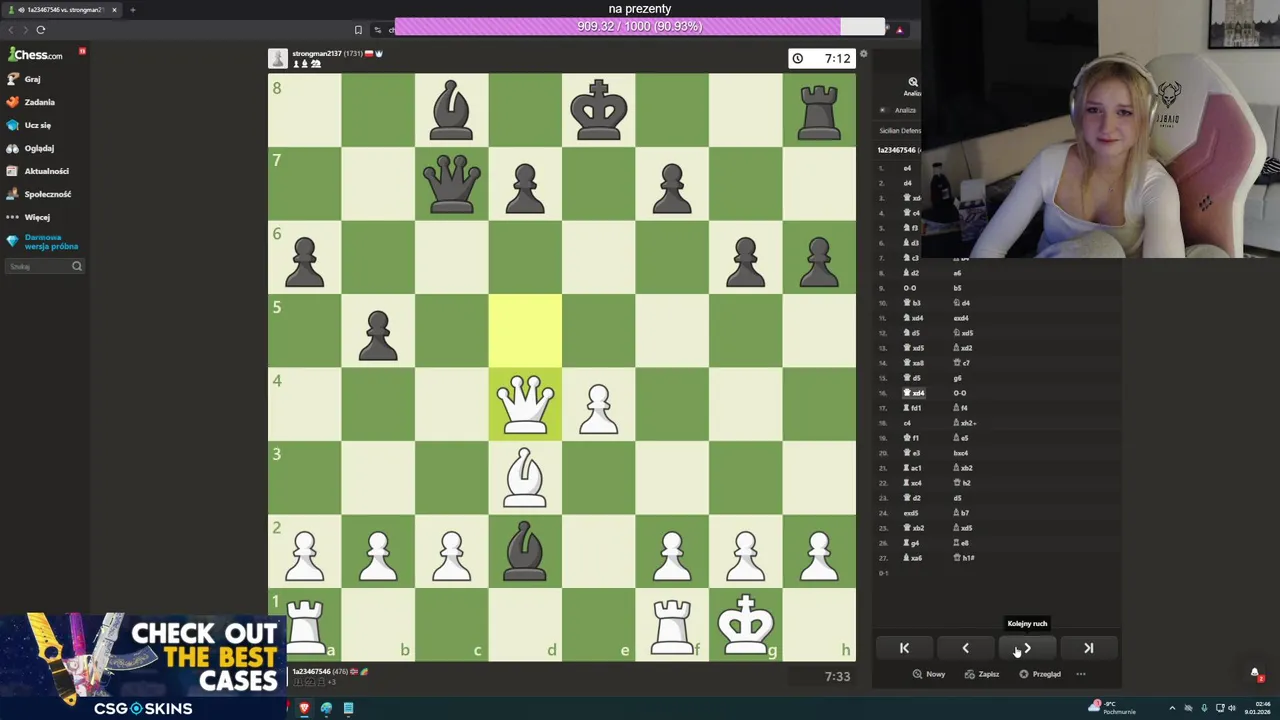Select black move h1# in row 27
This screenshot has height=720, width=1280.
tap(965, 558)
